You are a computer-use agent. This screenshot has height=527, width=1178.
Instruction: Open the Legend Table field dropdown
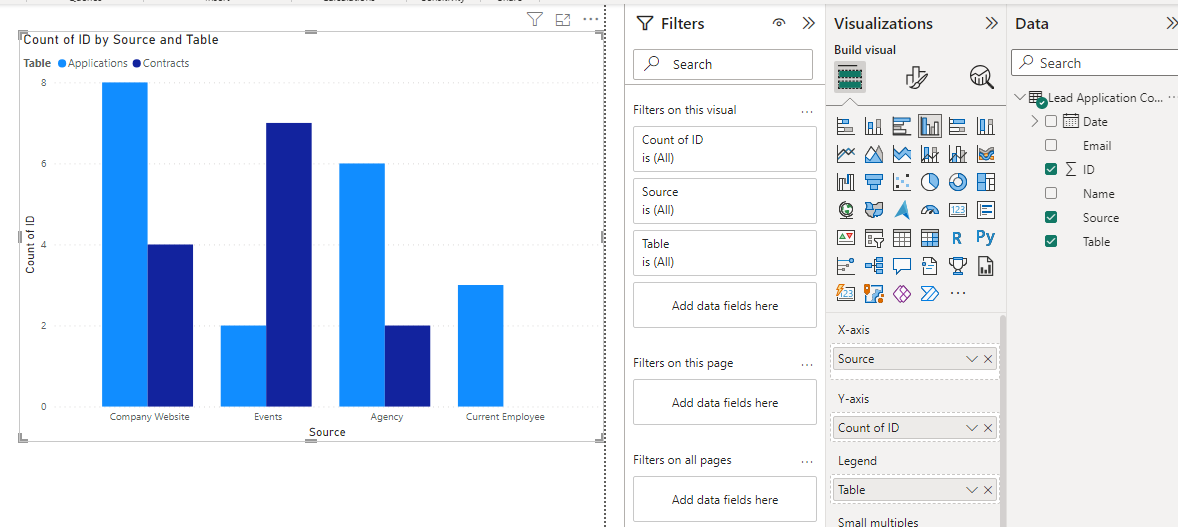(971, 490)
